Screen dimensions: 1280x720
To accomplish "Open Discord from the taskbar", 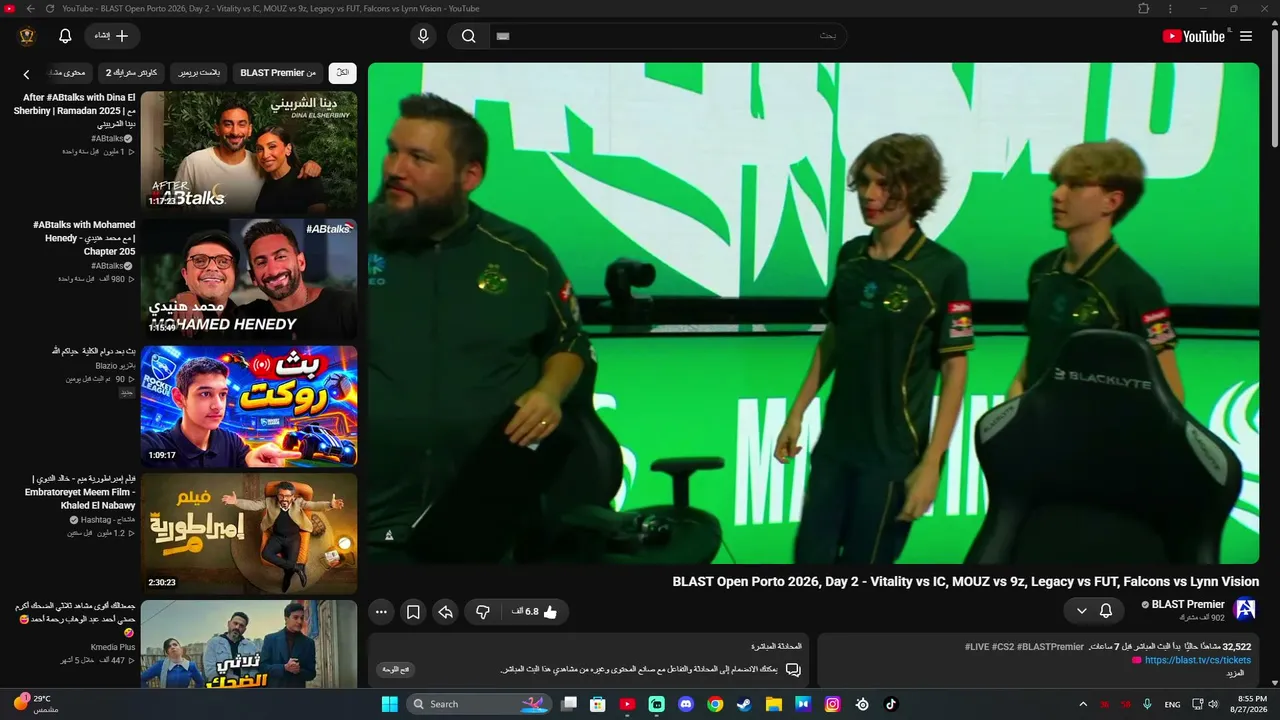I will [x=686, y=704].
